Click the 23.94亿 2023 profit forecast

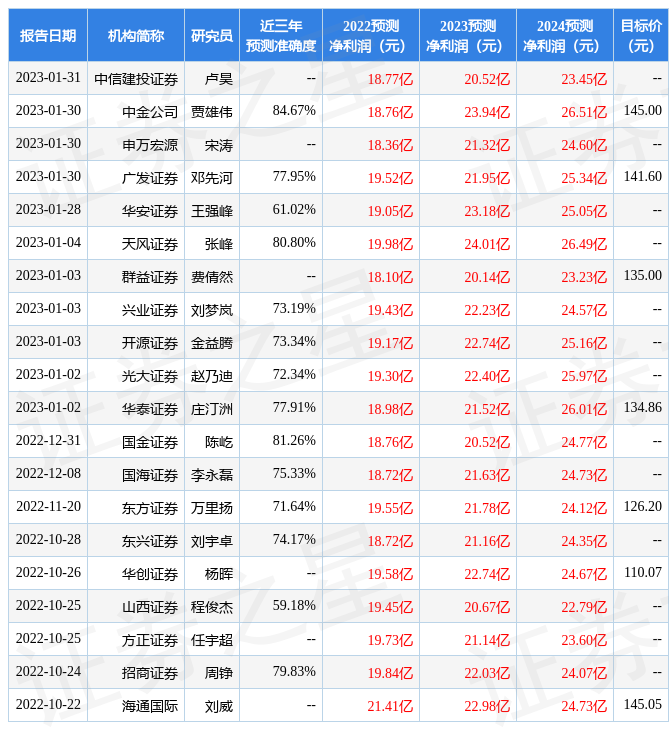(487, 112)
